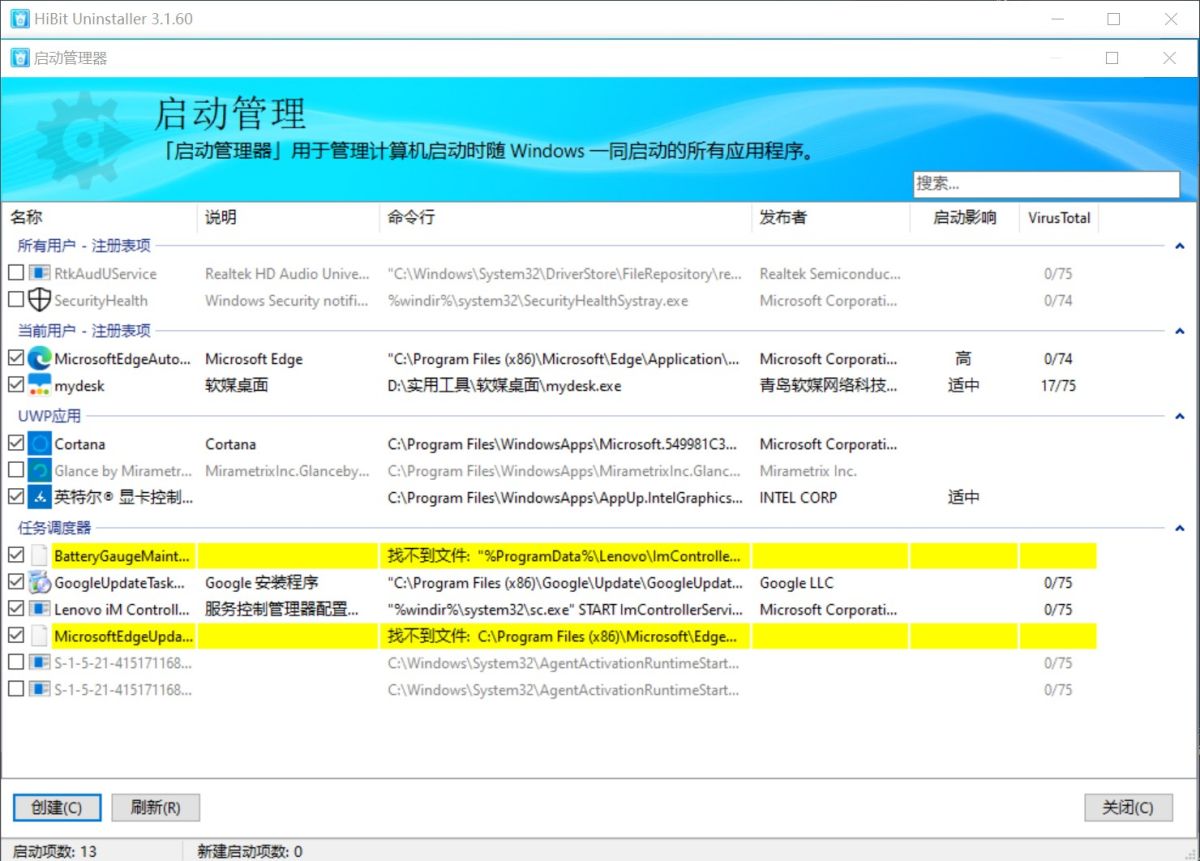
Task: Select the SecurityHealthSystray.exe command line
Action: 538,301
